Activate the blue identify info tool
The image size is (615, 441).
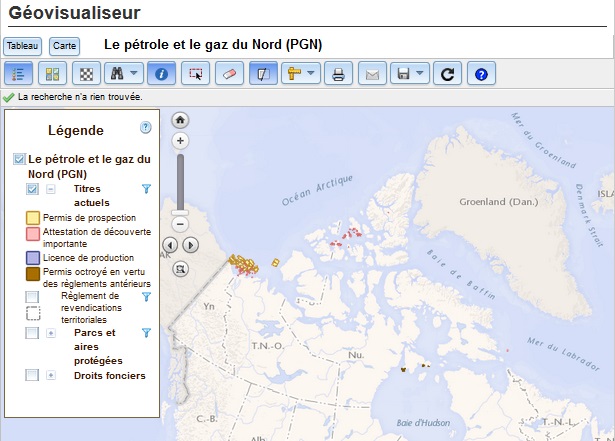(161, 73)
